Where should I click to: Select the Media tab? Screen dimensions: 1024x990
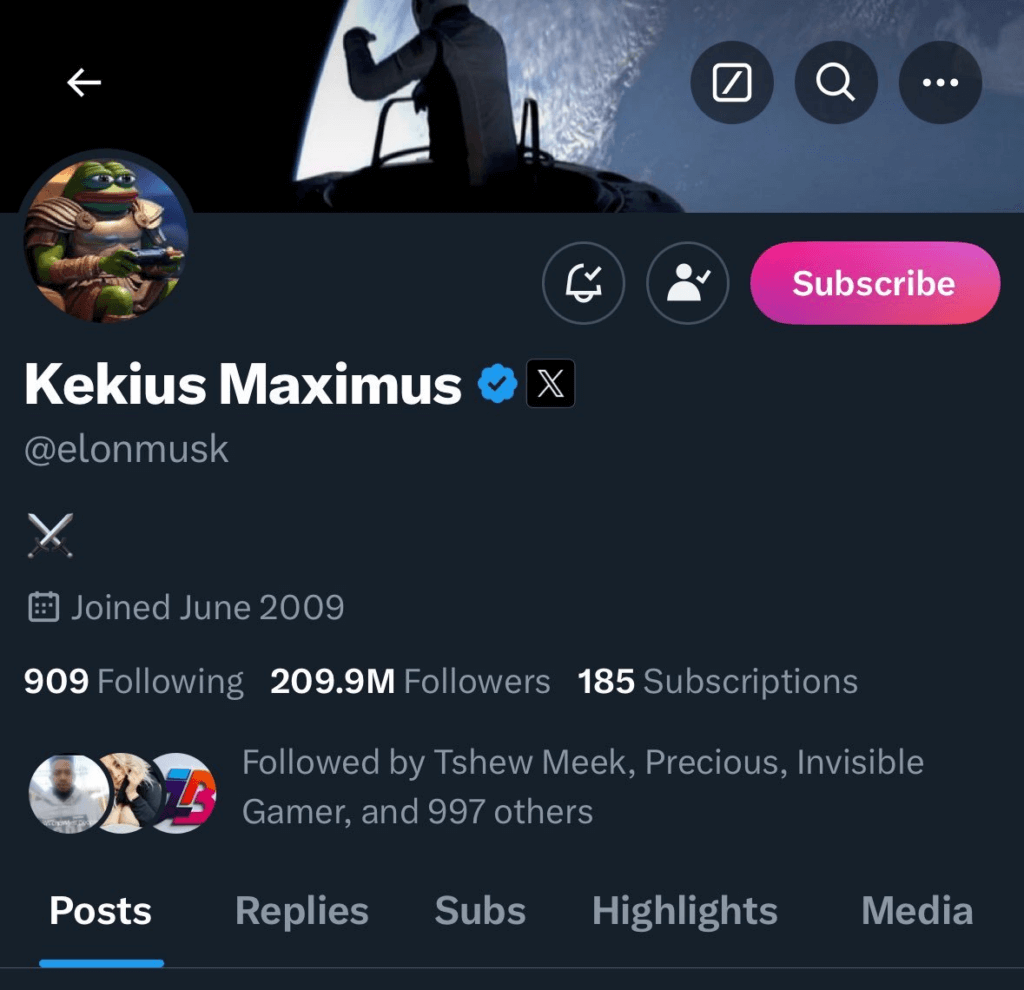click(916, 910)
